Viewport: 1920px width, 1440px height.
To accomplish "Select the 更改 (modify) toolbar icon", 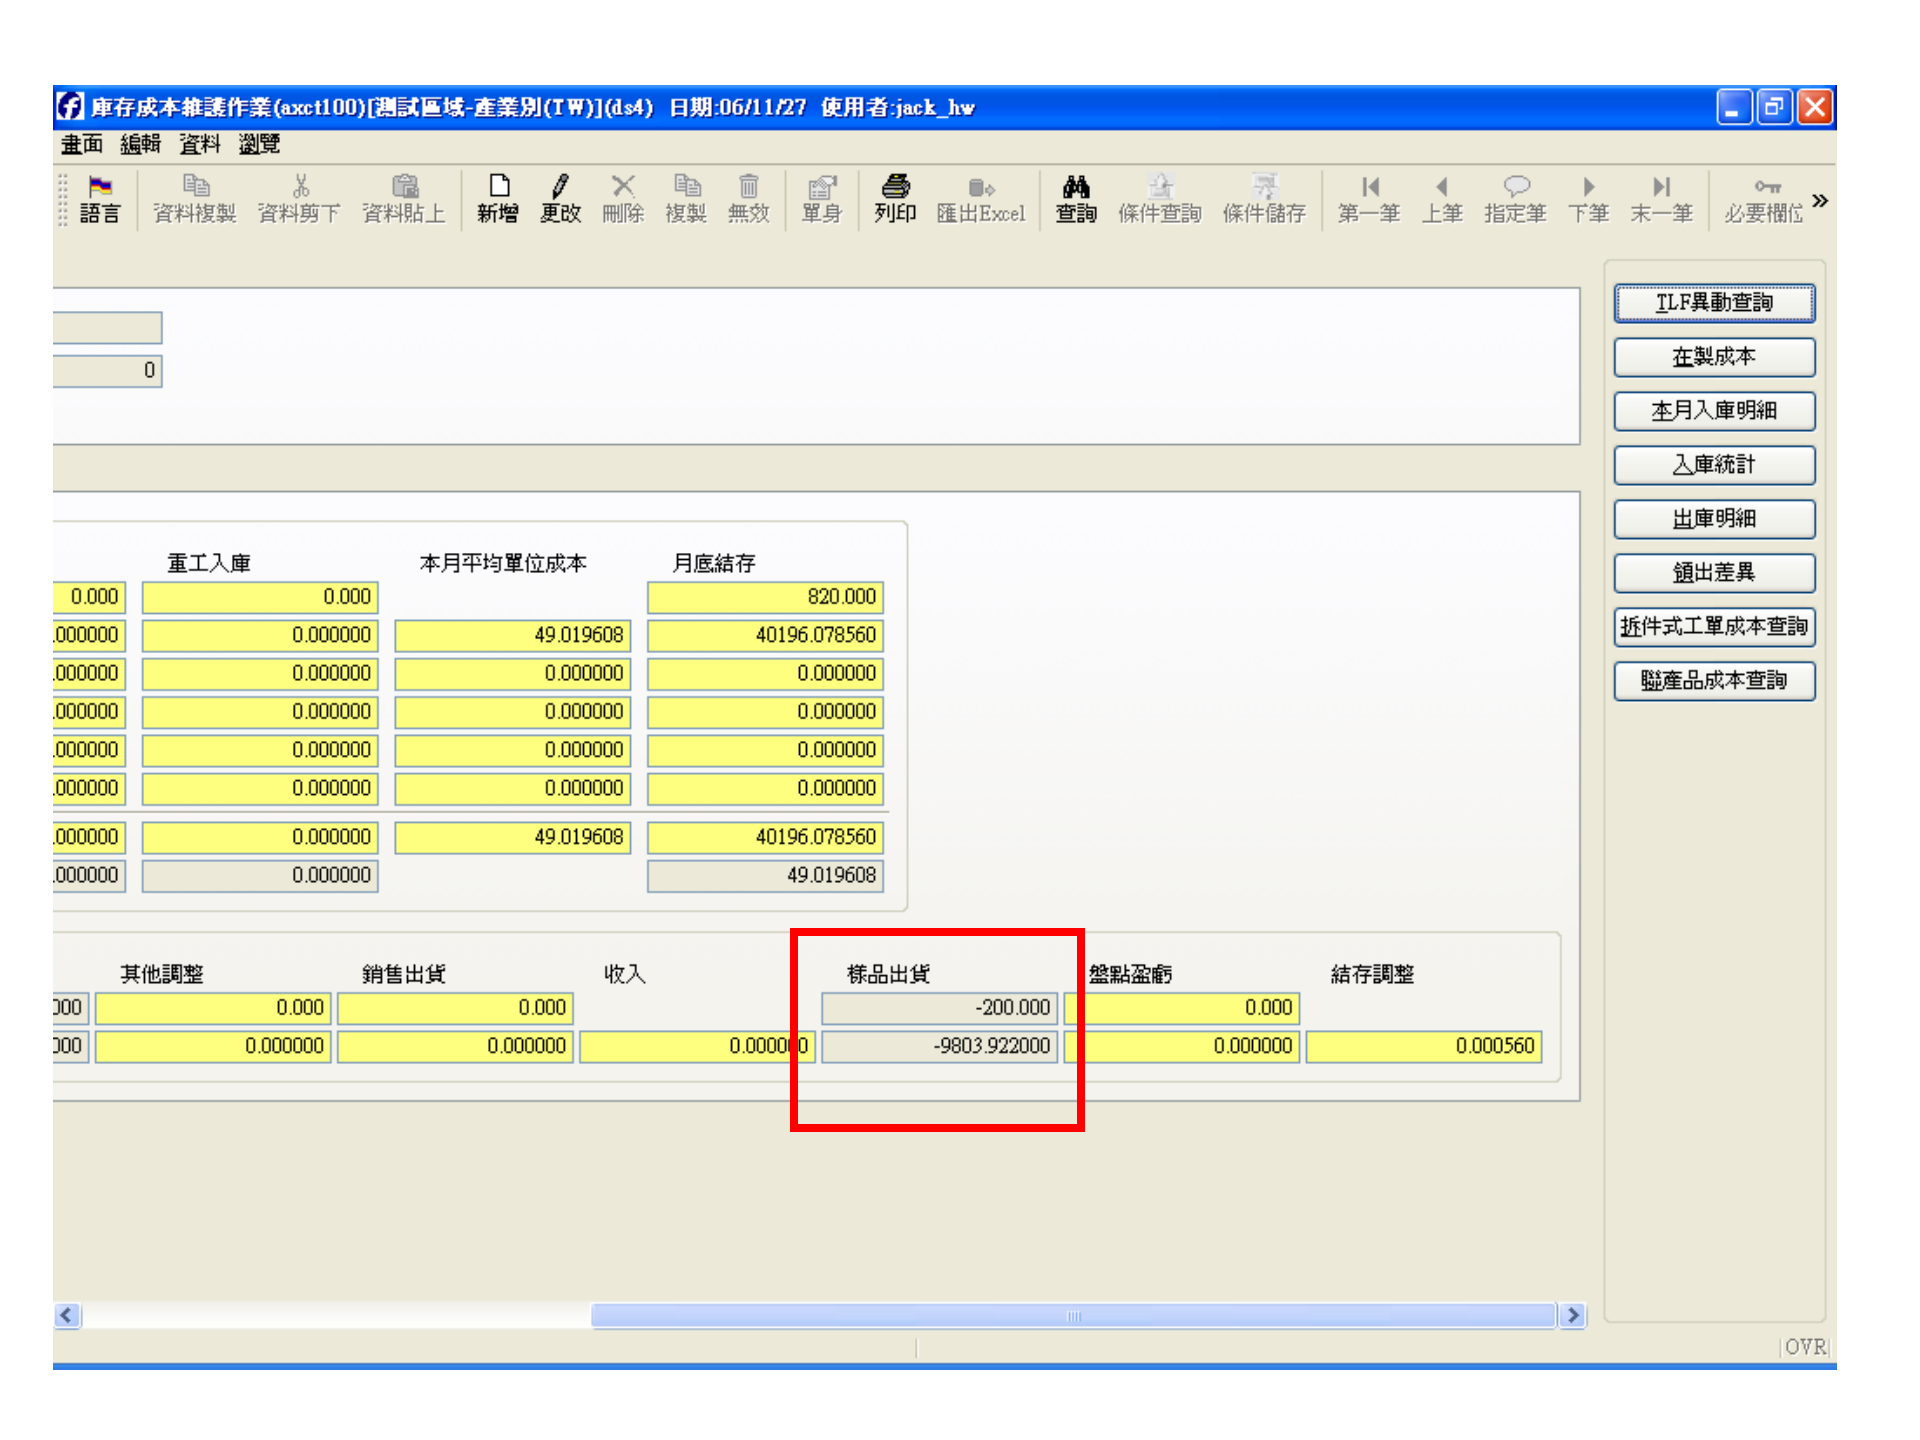I will coord(560,198).
